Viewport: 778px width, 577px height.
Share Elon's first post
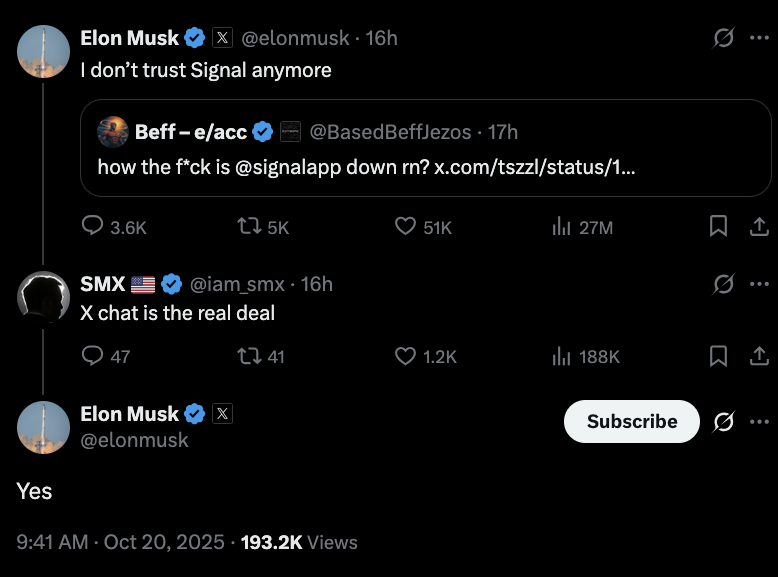pos(759,226)
